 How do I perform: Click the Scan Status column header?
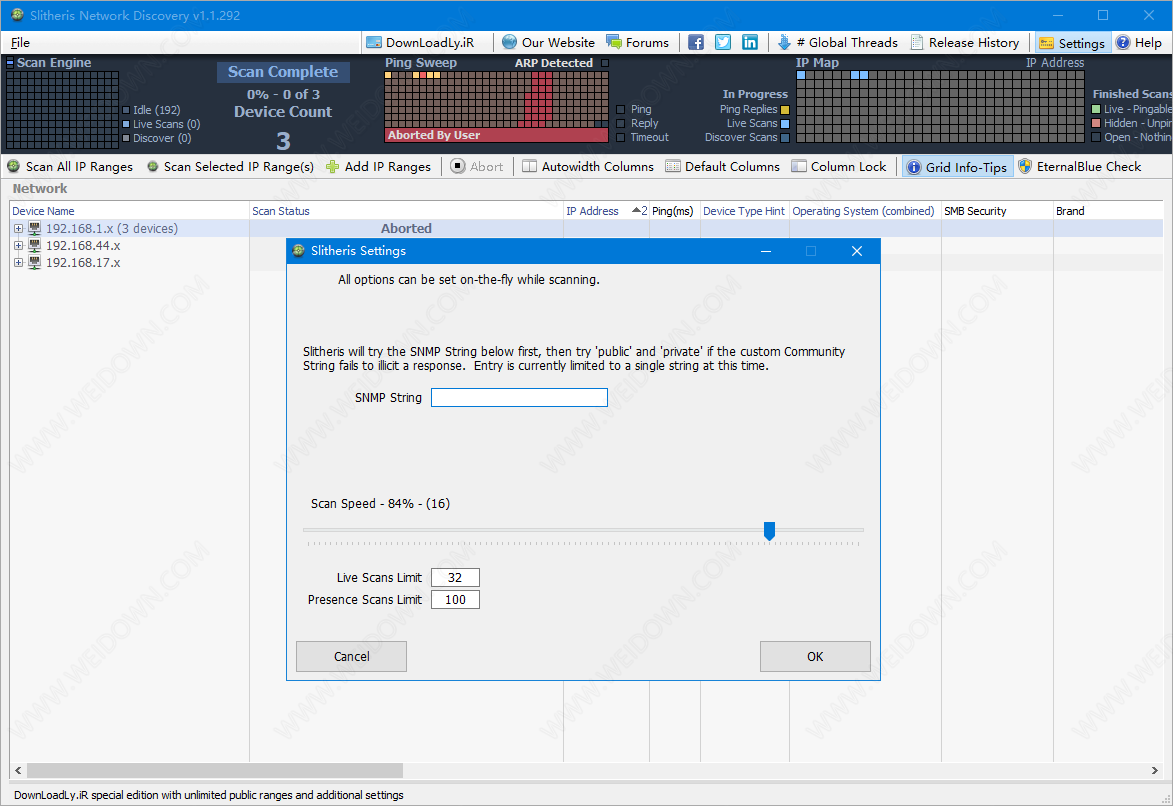(406, 211)
